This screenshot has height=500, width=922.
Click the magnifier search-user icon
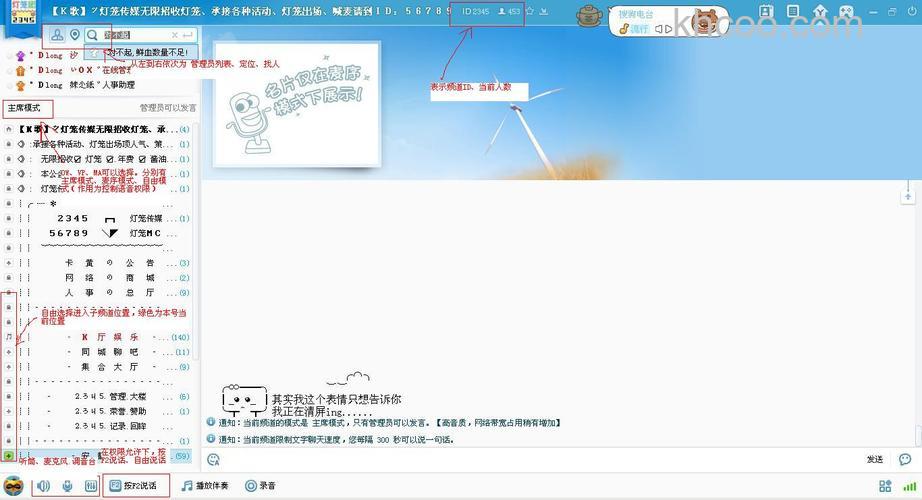pos(92,35)
